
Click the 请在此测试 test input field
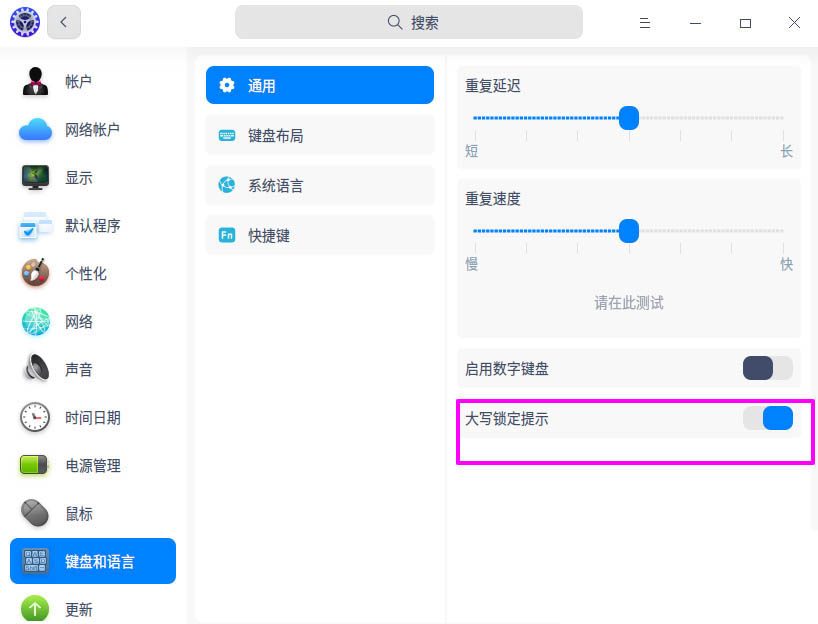point(627,303)
